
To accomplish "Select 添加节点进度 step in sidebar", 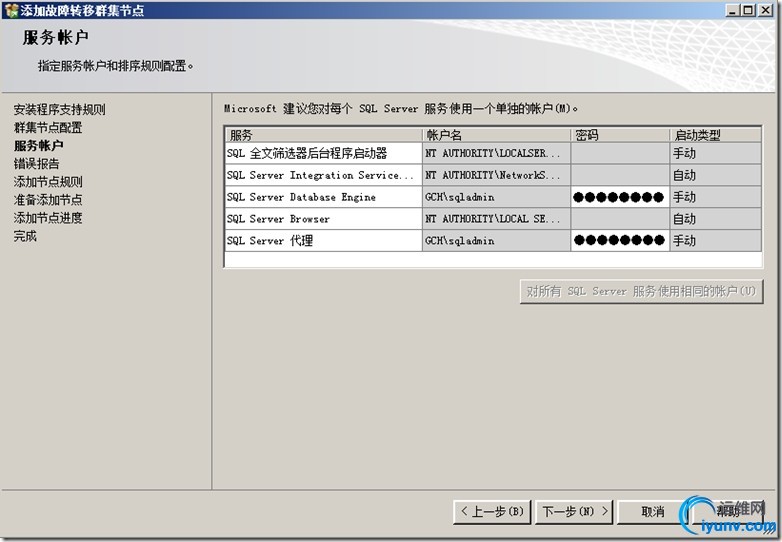I will pos(48,218).
